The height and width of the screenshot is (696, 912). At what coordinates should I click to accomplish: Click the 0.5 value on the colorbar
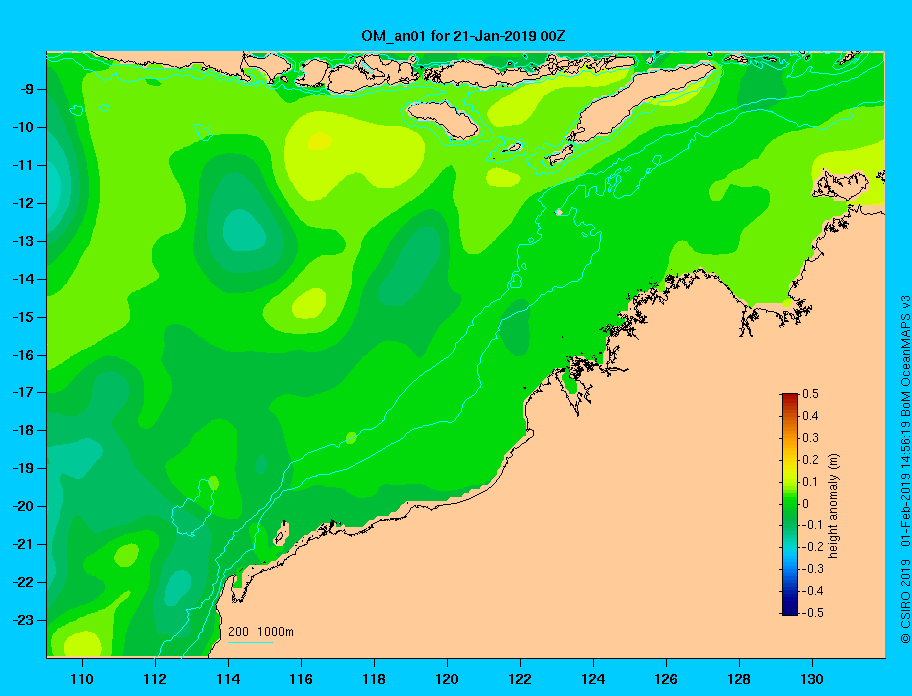[x=810, y=394]
